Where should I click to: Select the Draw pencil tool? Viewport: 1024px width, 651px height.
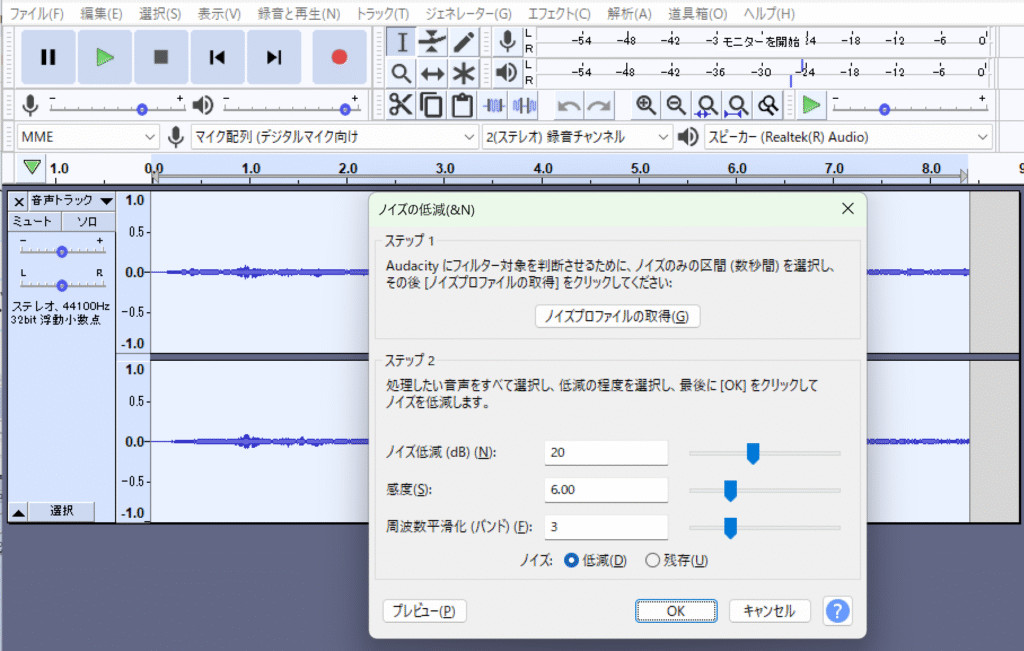(x=463, y=41)
